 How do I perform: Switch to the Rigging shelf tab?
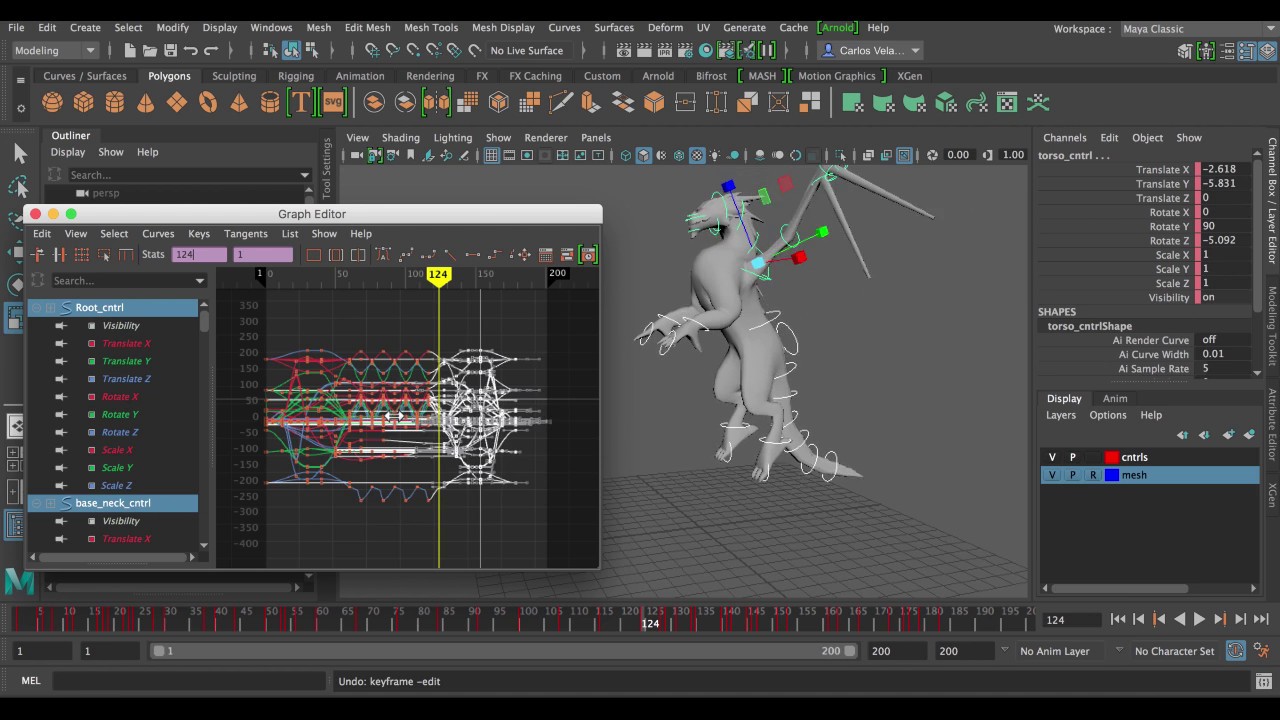click(x=295, y=76)
